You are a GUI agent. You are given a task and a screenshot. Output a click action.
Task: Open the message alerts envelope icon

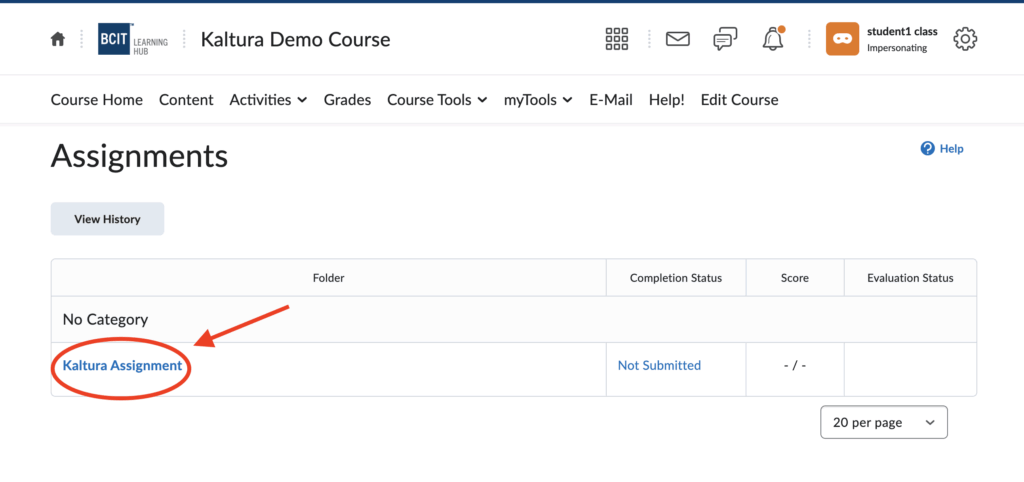tap(678, 40)
